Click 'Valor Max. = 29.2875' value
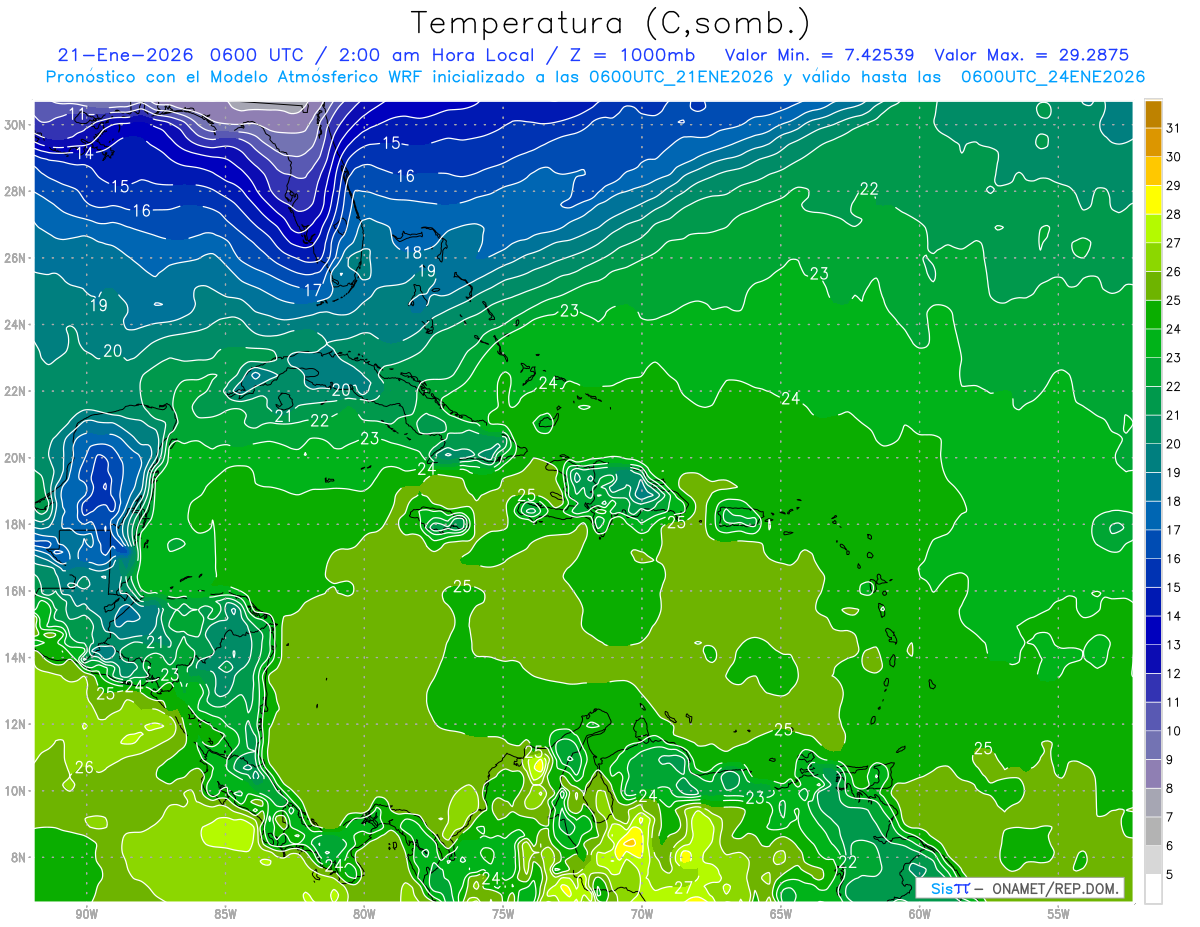The height and width of the screenshot is (927, 1200). [x=1031, y=55]
